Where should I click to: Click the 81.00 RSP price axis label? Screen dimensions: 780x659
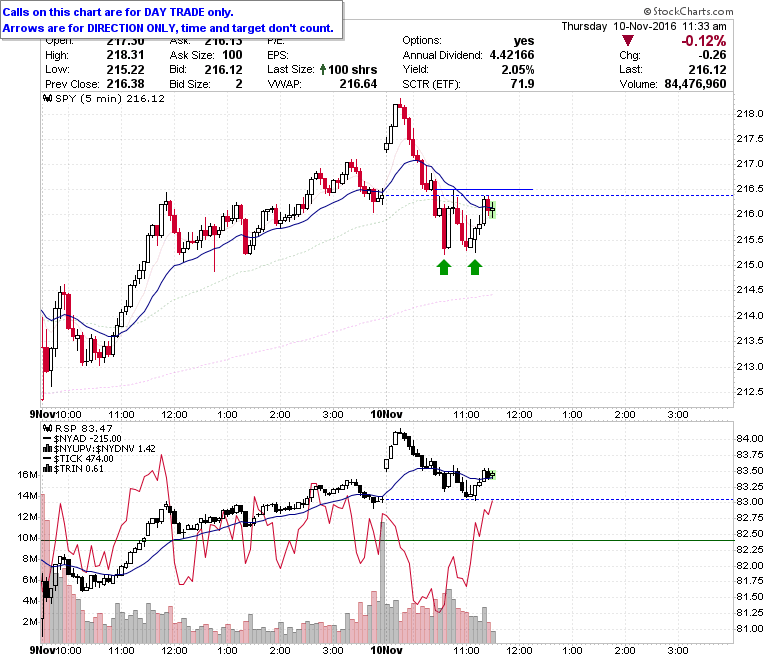click(x=750, y=629)
